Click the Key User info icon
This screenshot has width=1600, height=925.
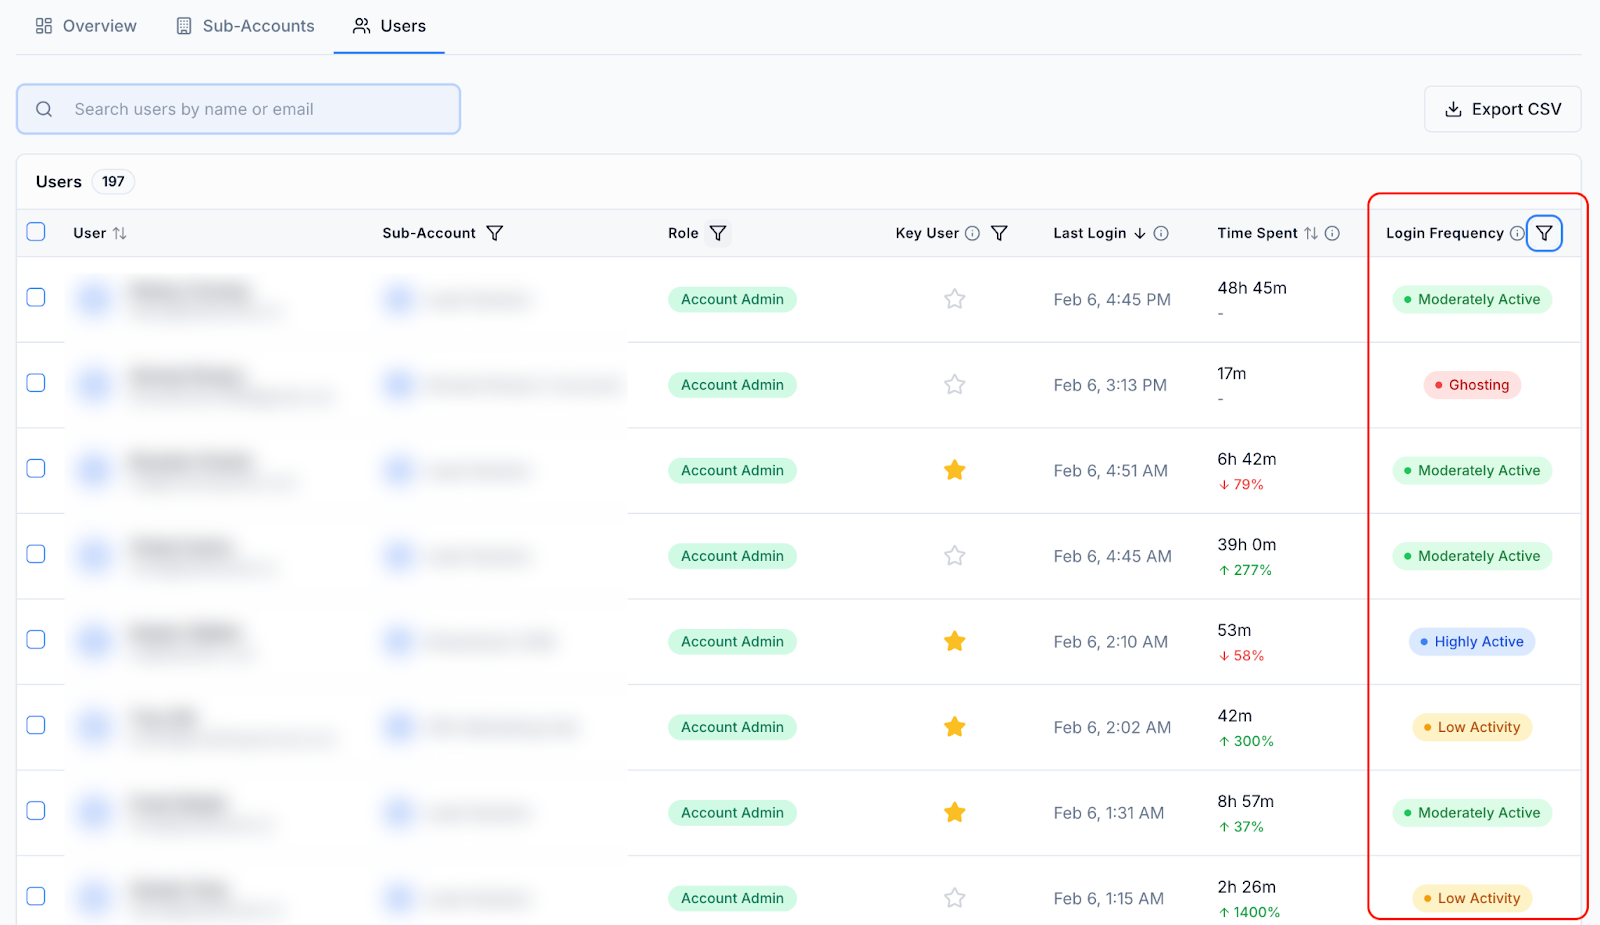(972, 233)
